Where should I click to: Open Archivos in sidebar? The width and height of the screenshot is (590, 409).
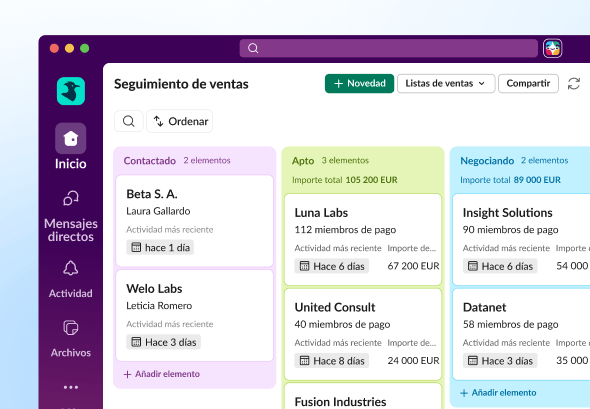point(71,339)
